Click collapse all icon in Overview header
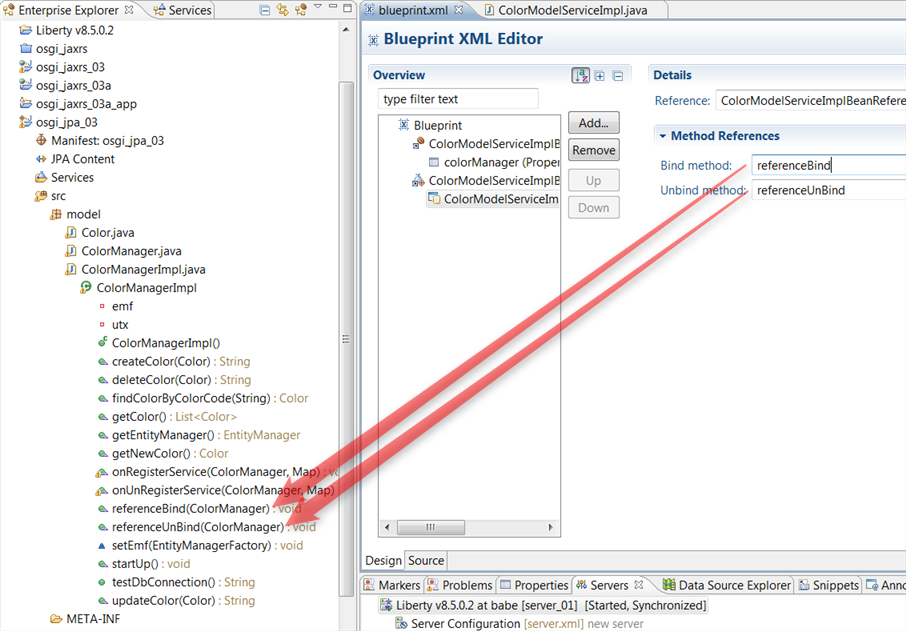Image resolution: width=906 pixels, height=631 pixels. point(618,75)
